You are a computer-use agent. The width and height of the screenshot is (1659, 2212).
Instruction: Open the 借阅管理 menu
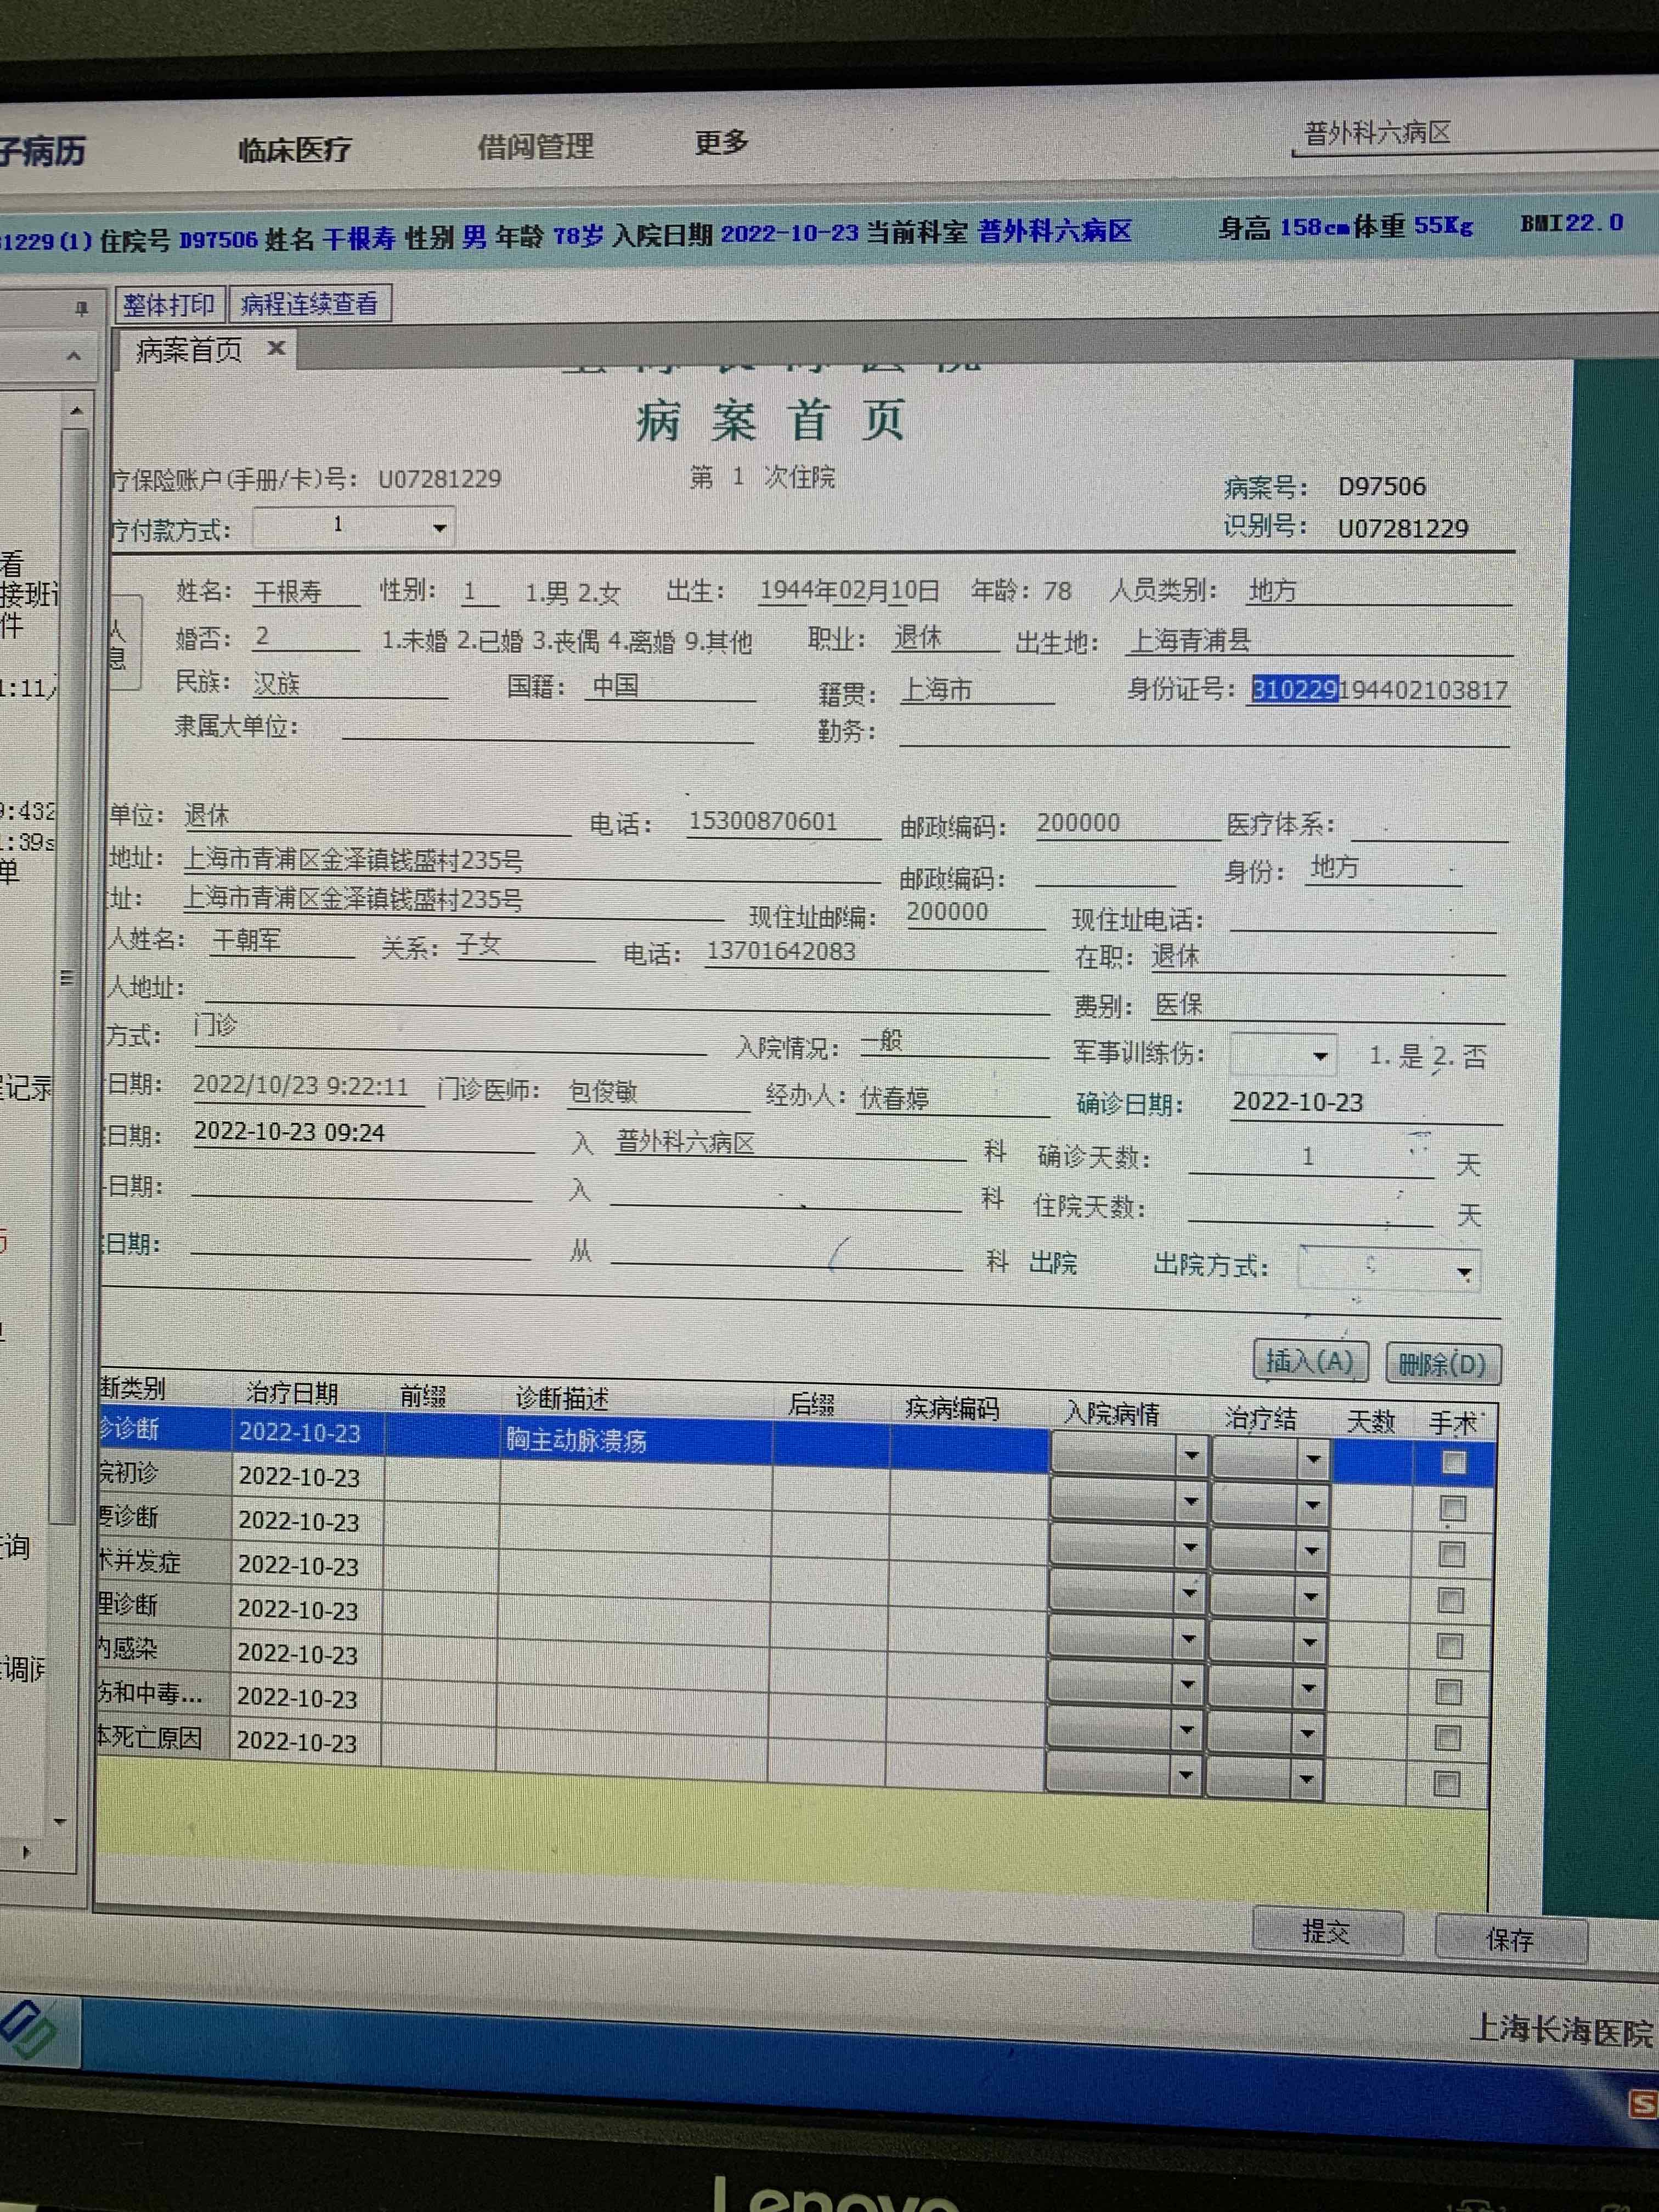click(536, 147)
